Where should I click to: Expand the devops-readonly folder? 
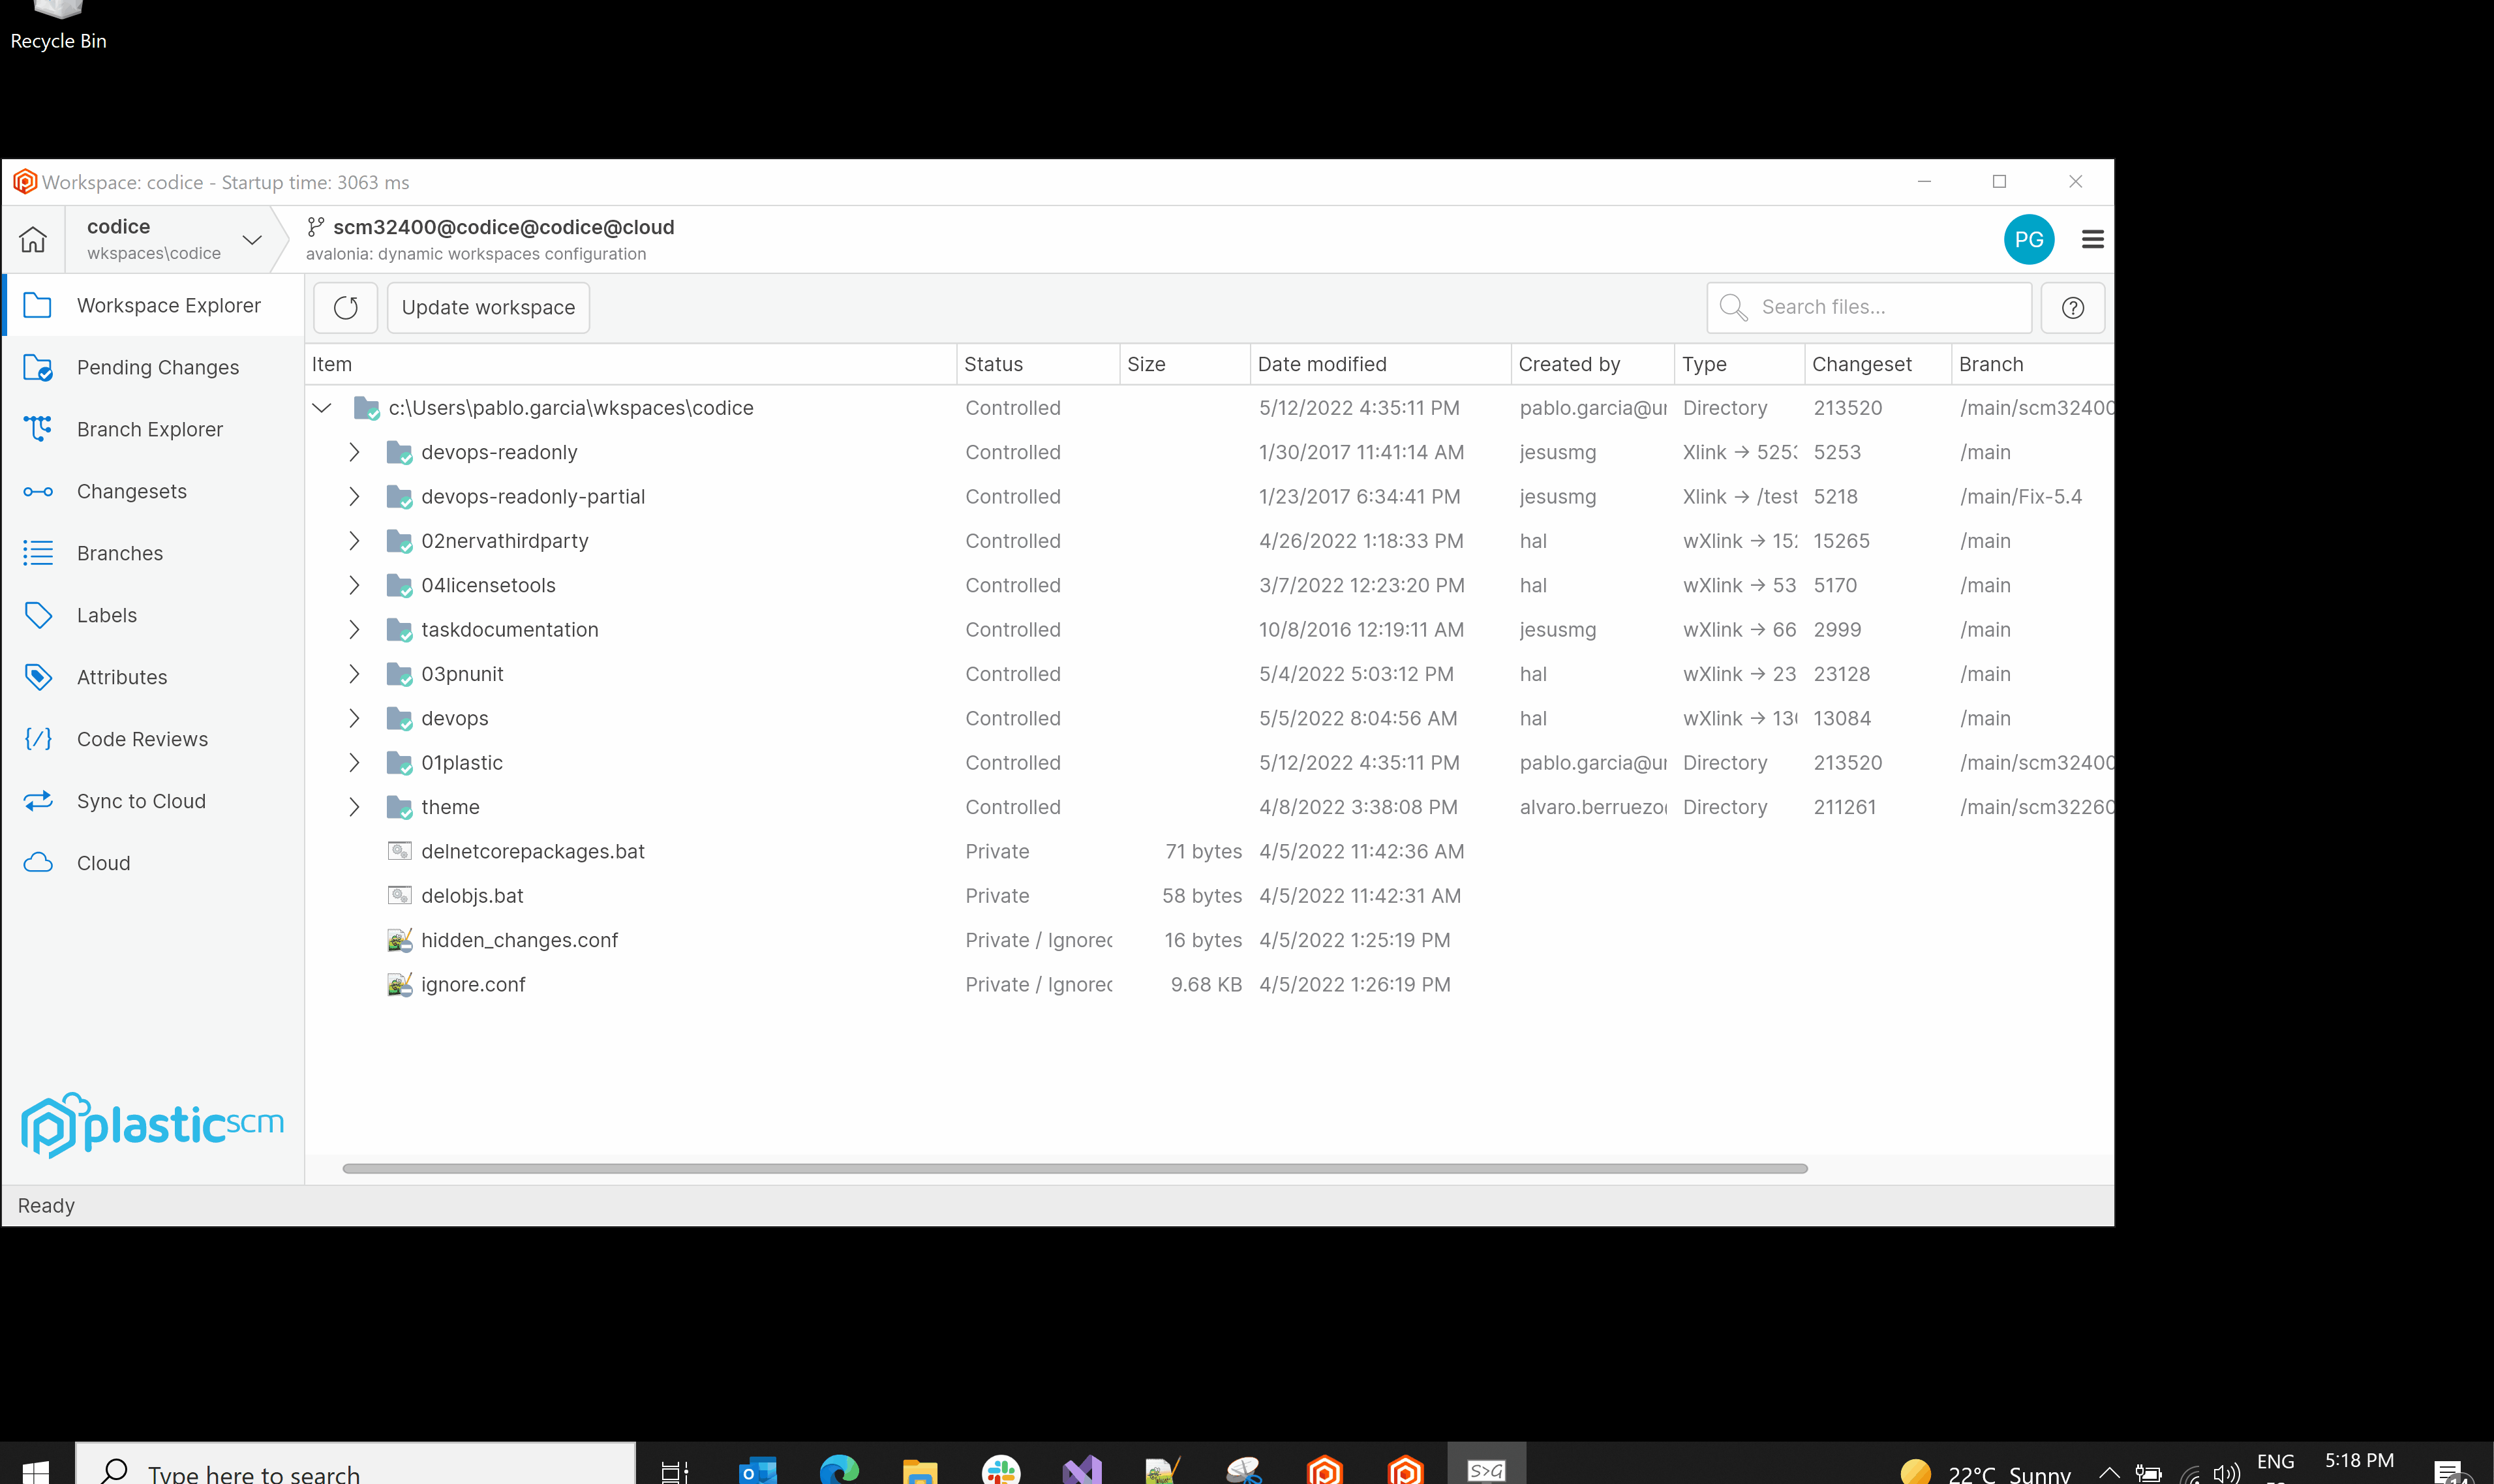(x=354, y=452)
